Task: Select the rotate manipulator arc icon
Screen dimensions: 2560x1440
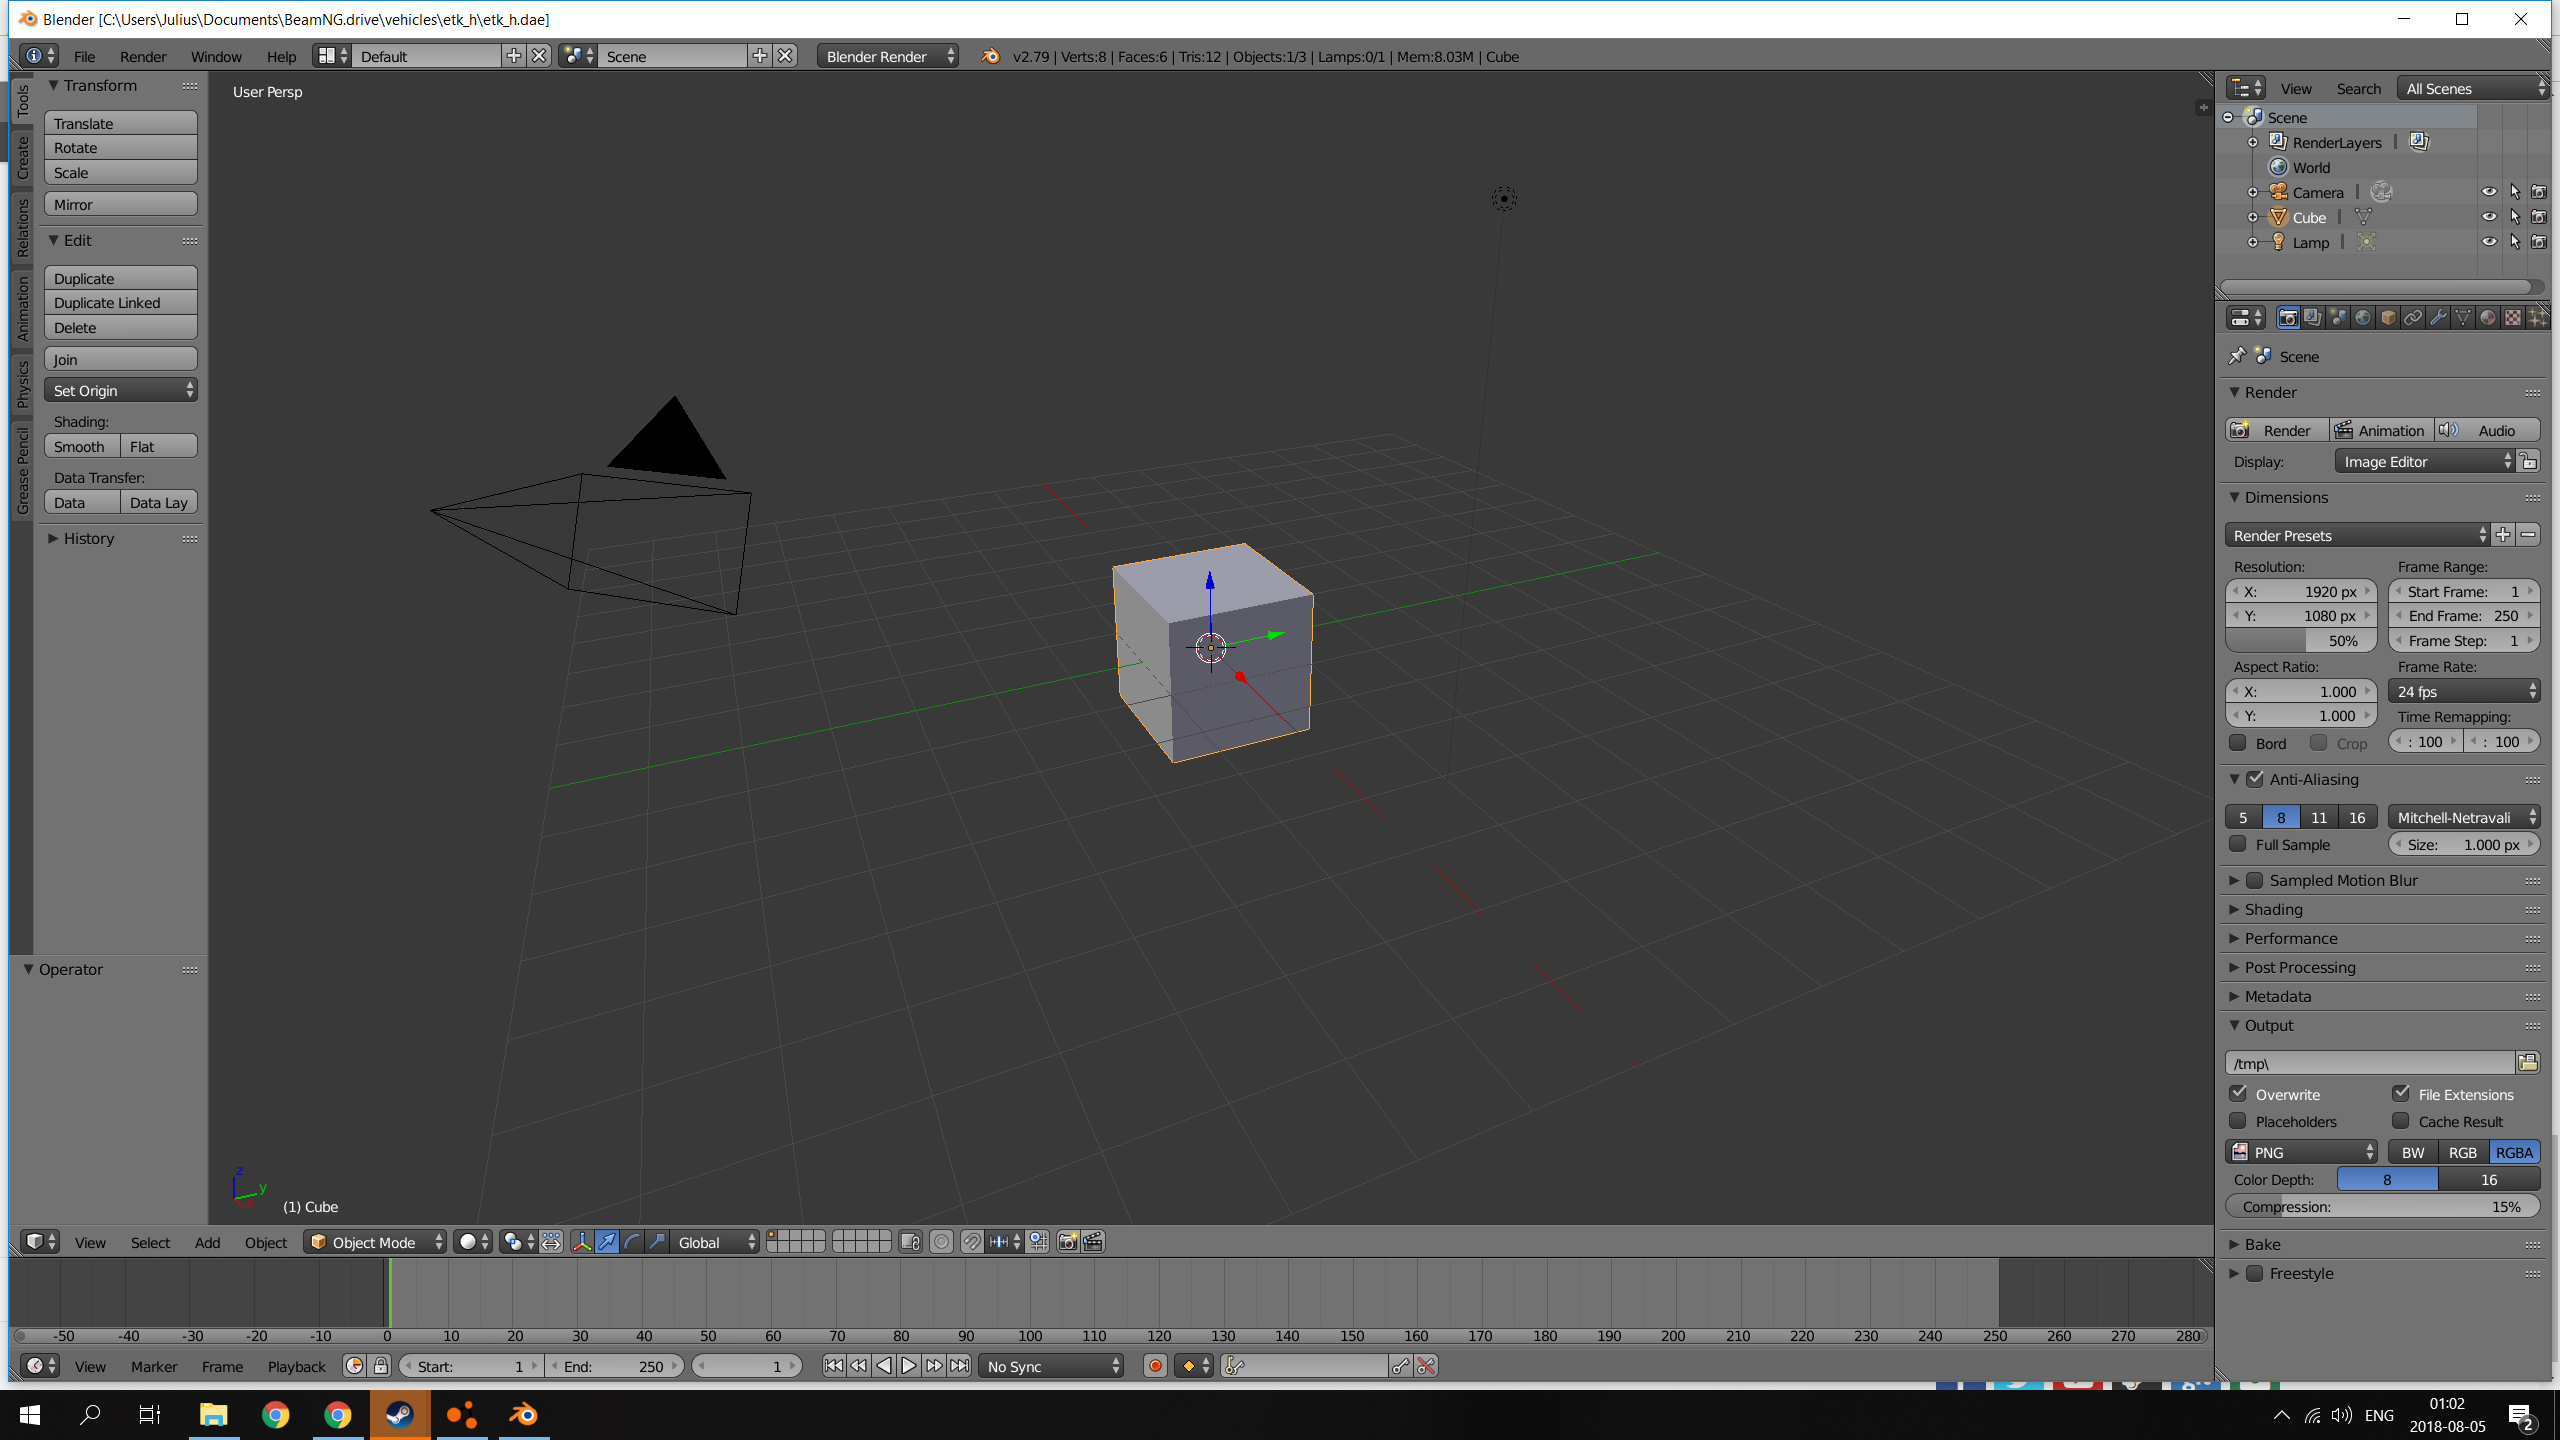Action: tap(632, 1242)
